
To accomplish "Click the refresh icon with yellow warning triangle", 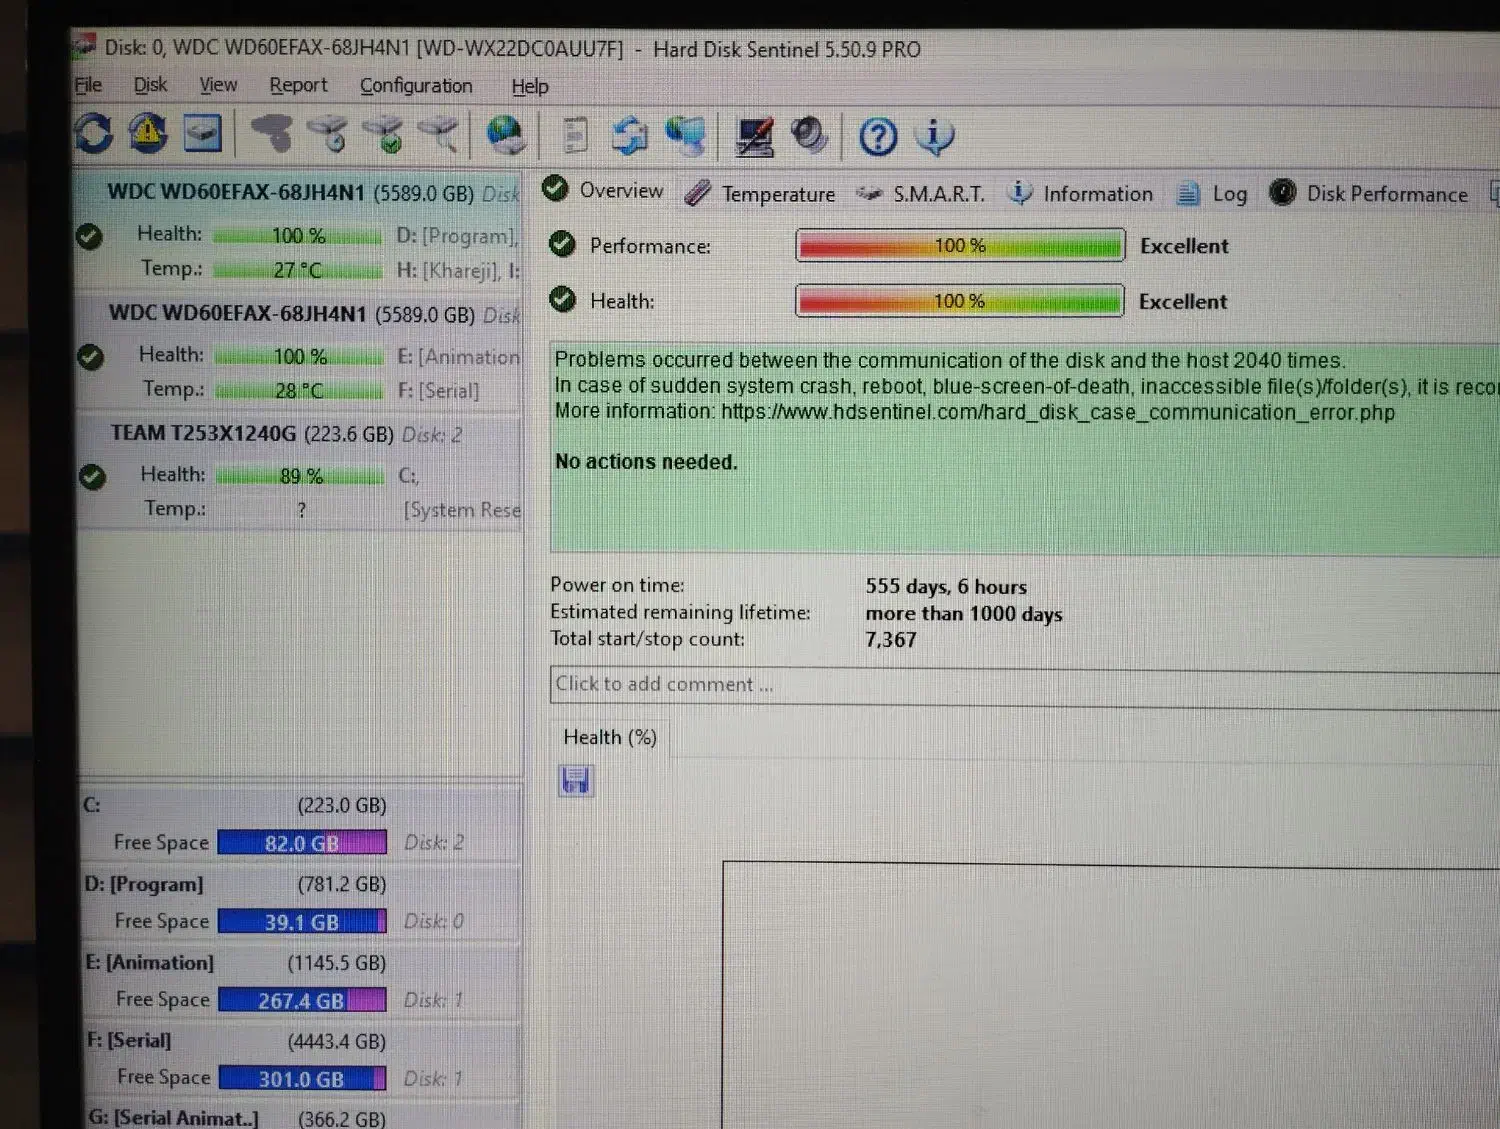I will [x=148, y=133].
